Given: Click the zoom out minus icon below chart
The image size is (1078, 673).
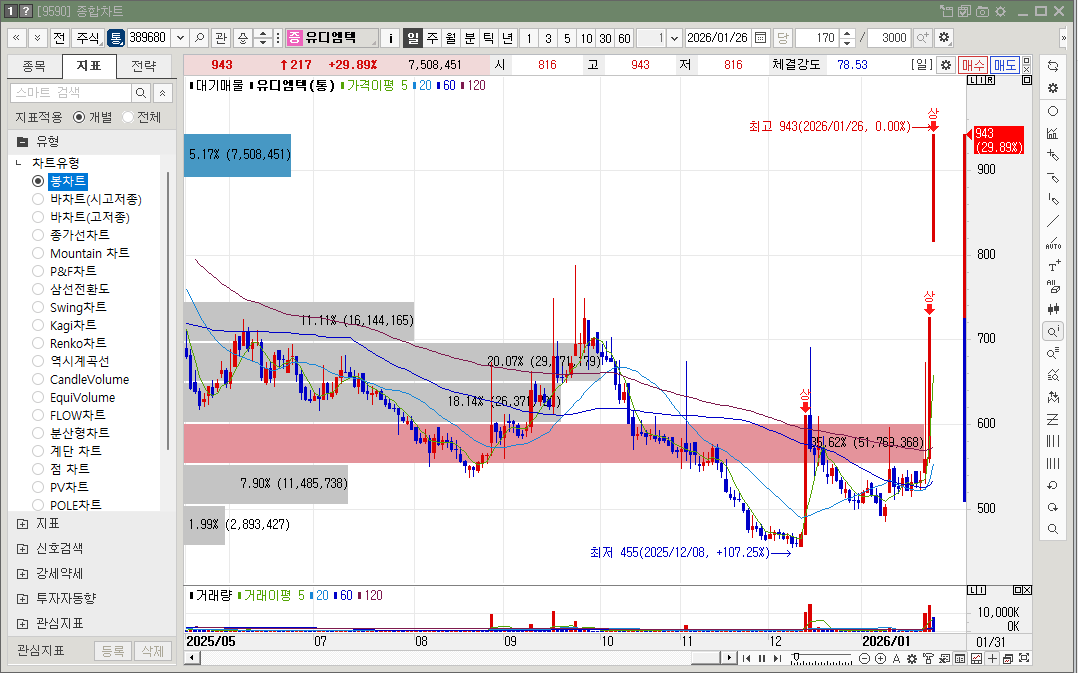Looking at the screenshot, I should (x=865, y=659).
